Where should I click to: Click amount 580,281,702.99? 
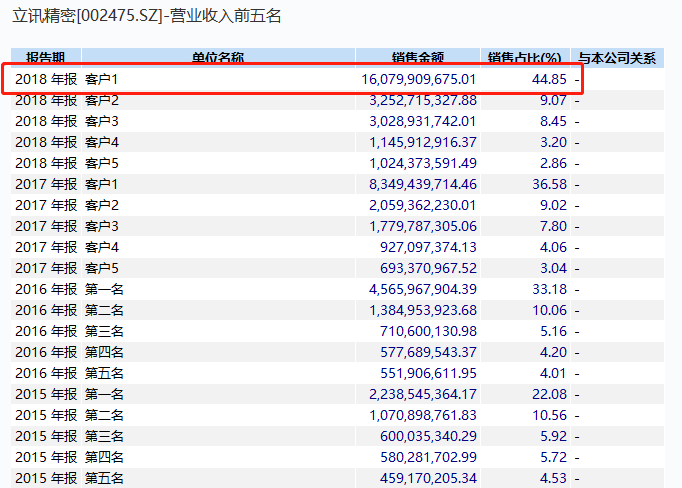(428, 457)
